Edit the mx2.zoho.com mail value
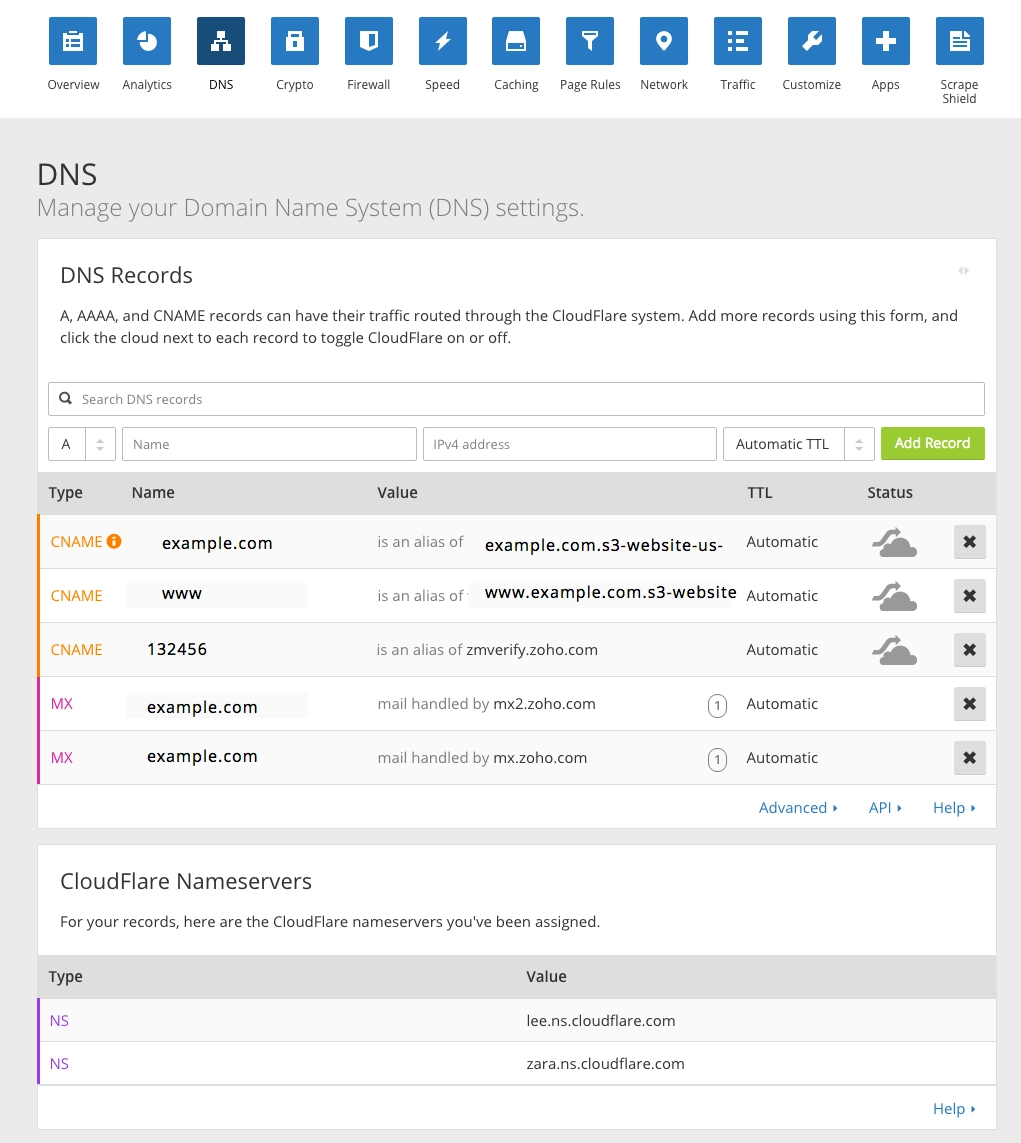This screenshot has height=1143, width=1021. tap(544, 703)
